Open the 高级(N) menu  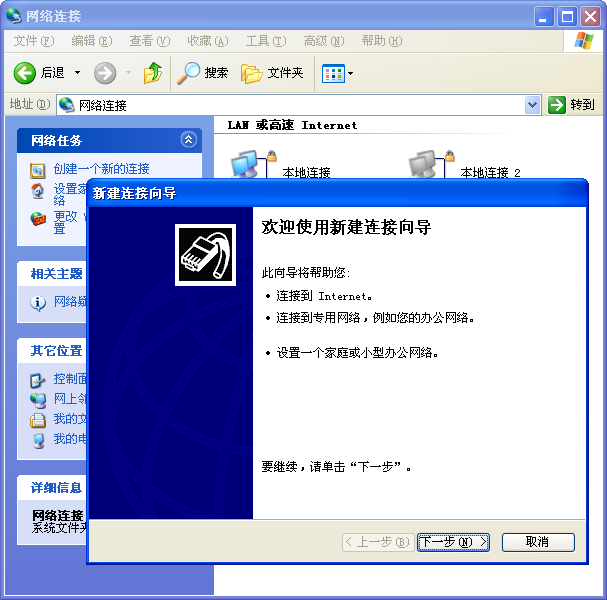point(323,41)
